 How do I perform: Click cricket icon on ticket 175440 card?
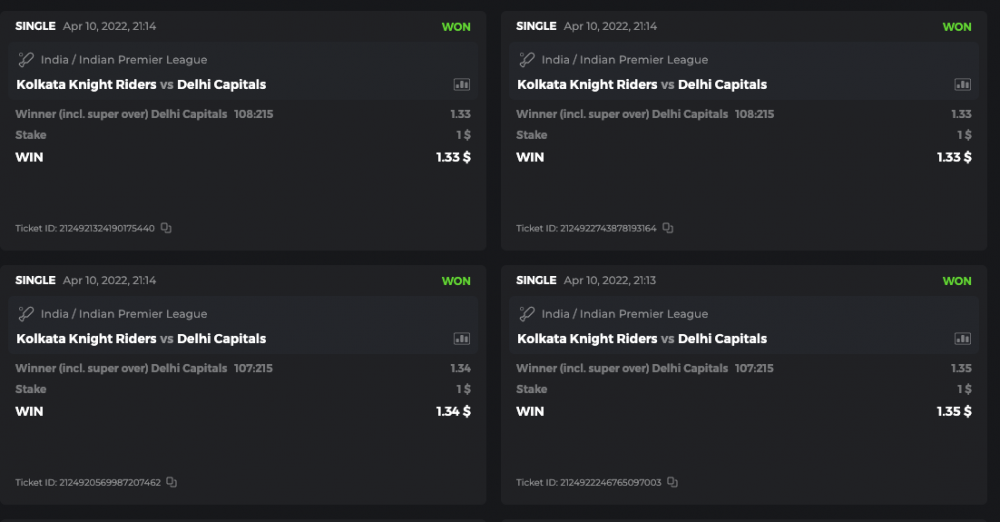tap(26, 60)
